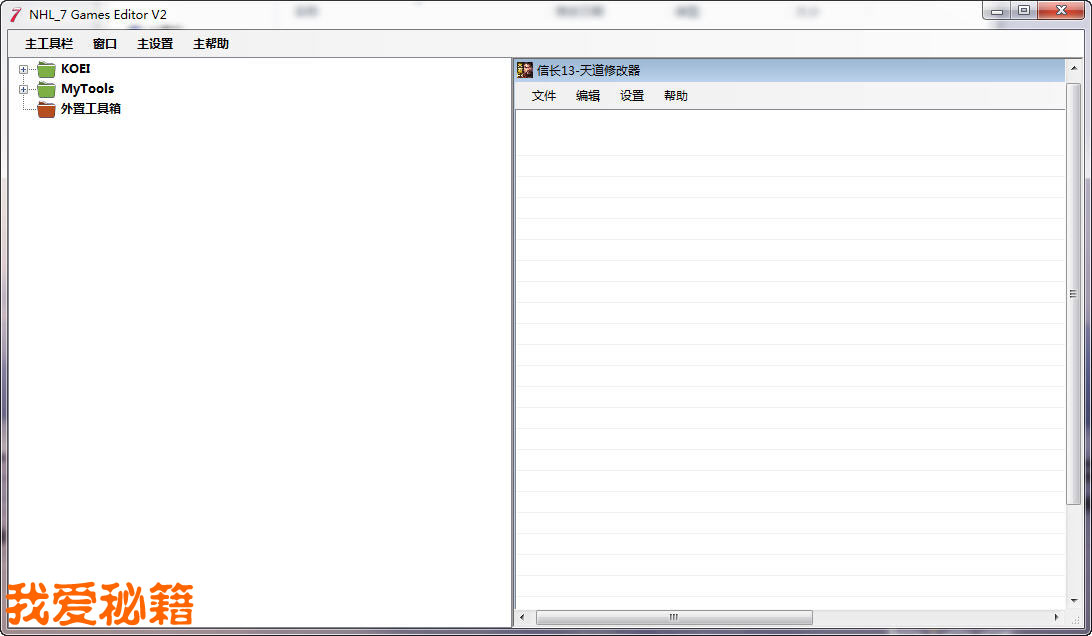Image resolution: width=1092 pixels, height=636 pixels.
Task: Click the horizontal scrollbar thumb
Action: click(674, 617)
